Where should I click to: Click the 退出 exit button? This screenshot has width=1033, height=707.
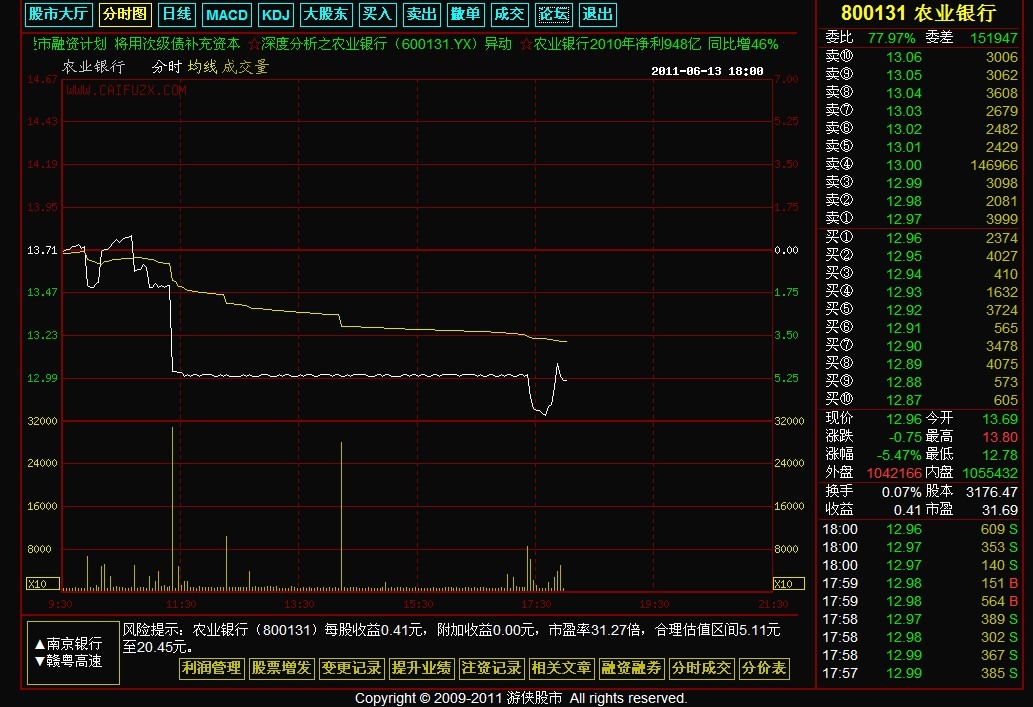point(598,14)
